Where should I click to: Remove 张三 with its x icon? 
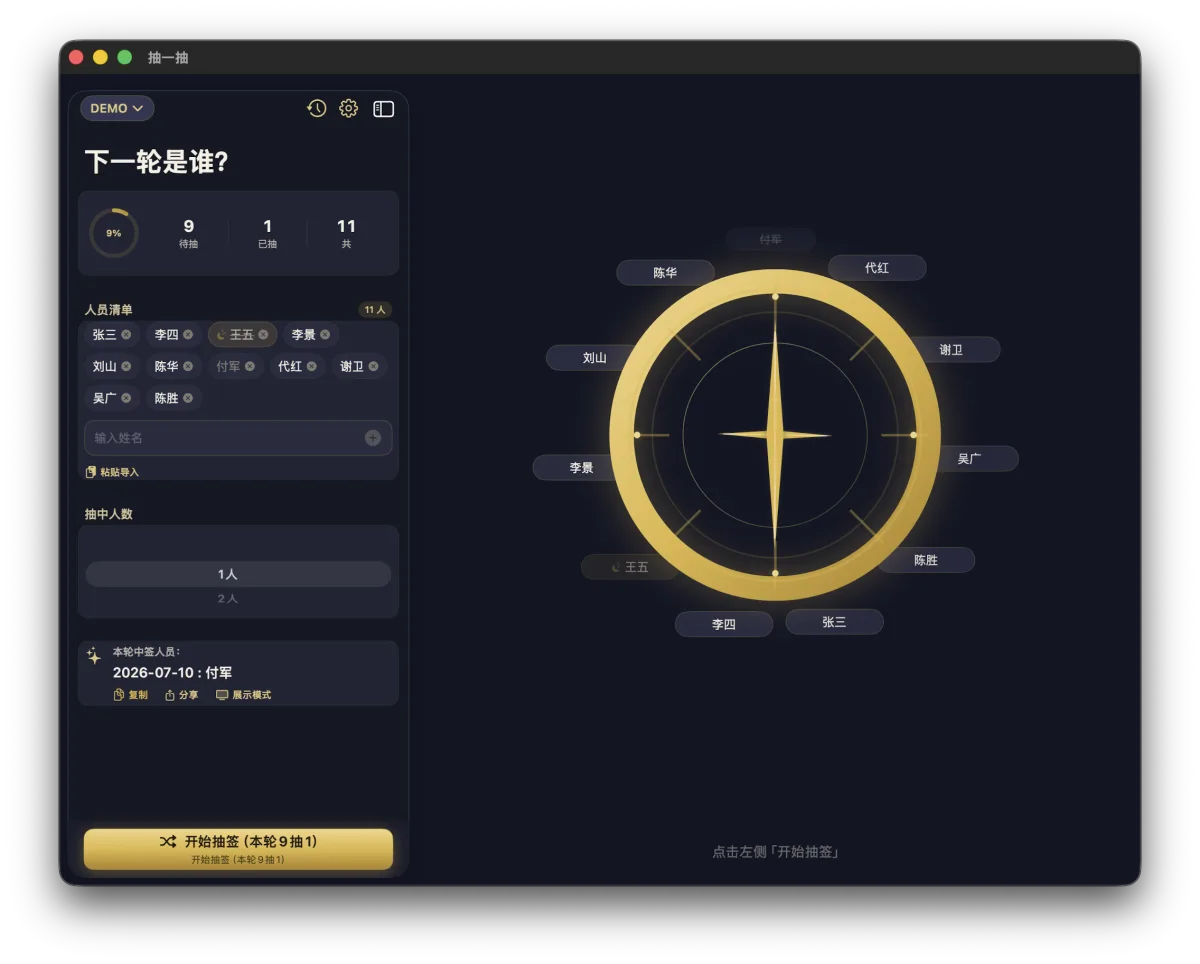tap(126, 334)
